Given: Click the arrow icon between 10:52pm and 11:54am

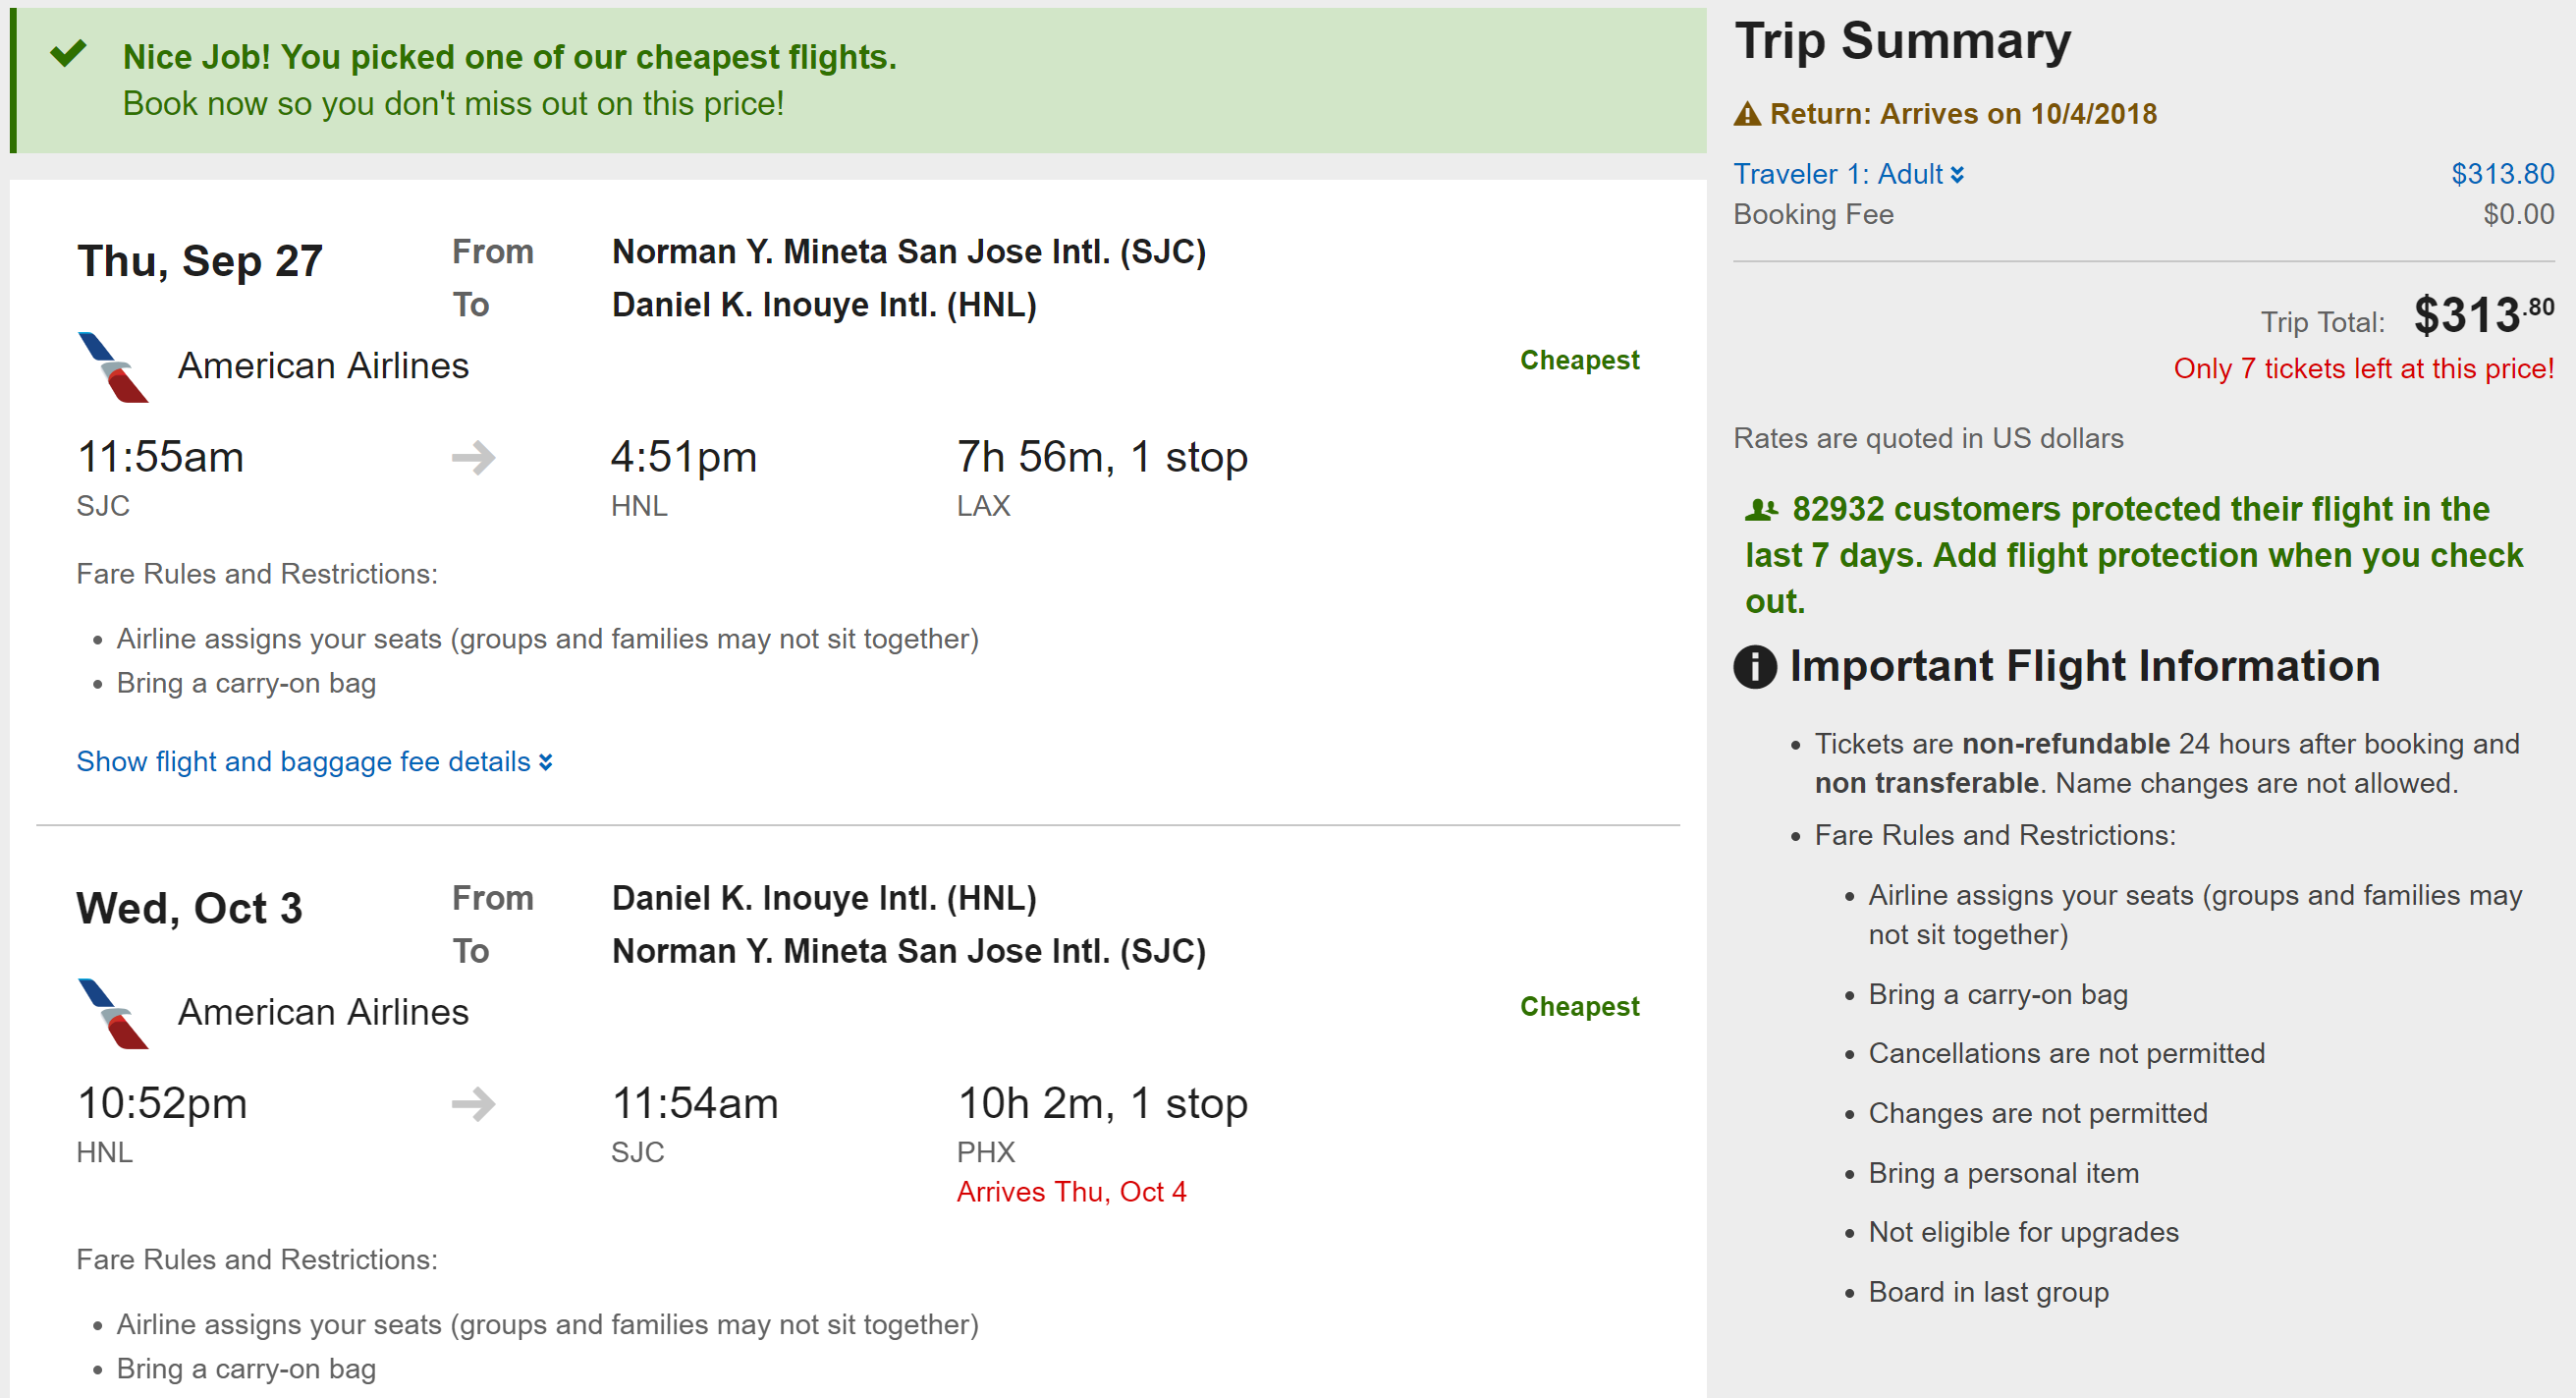Looking at the screenshot, I should tap(473, 1104).
